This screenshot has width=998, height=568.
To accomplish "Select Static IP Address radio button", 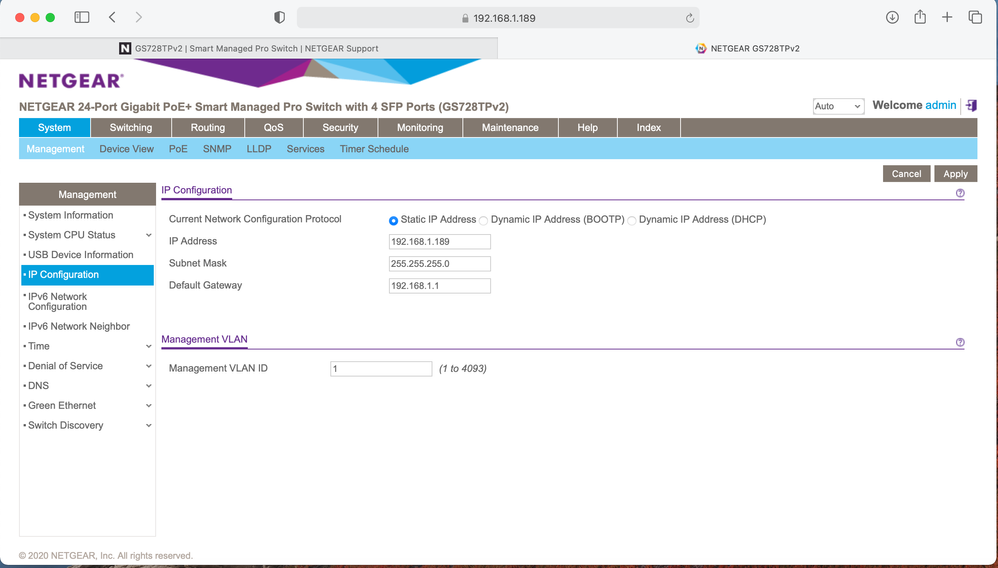I will pyautogui.click(x=393, y=220).
